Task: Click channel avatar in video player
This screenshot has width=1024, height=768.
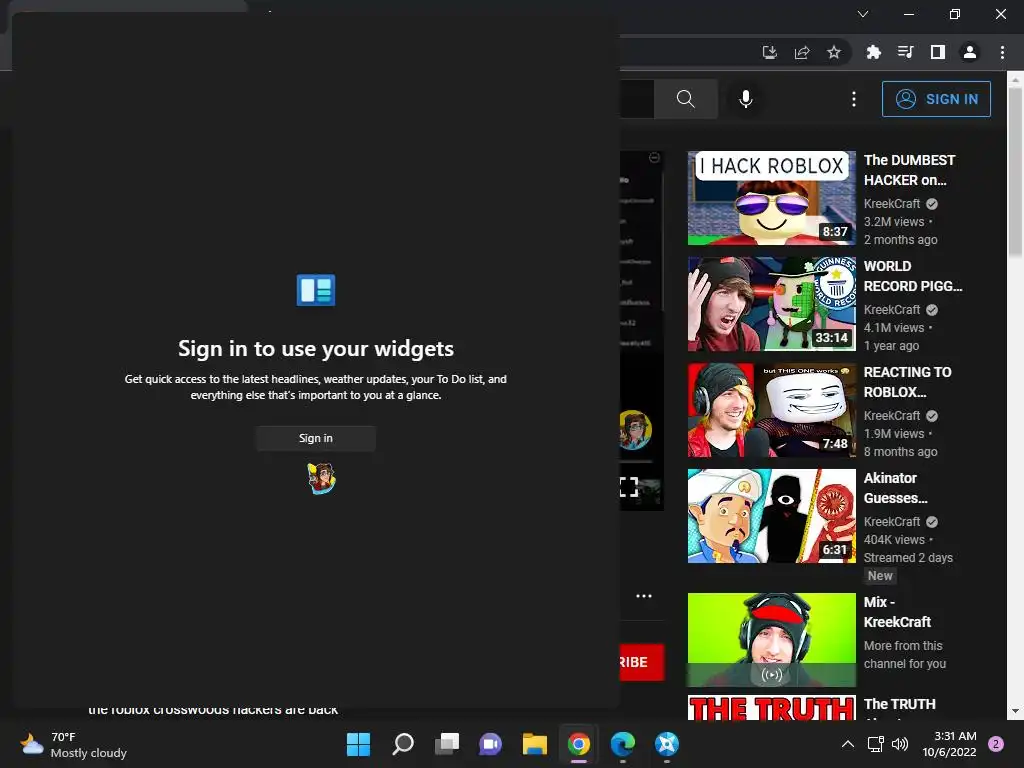Action: tap(635, 430)
